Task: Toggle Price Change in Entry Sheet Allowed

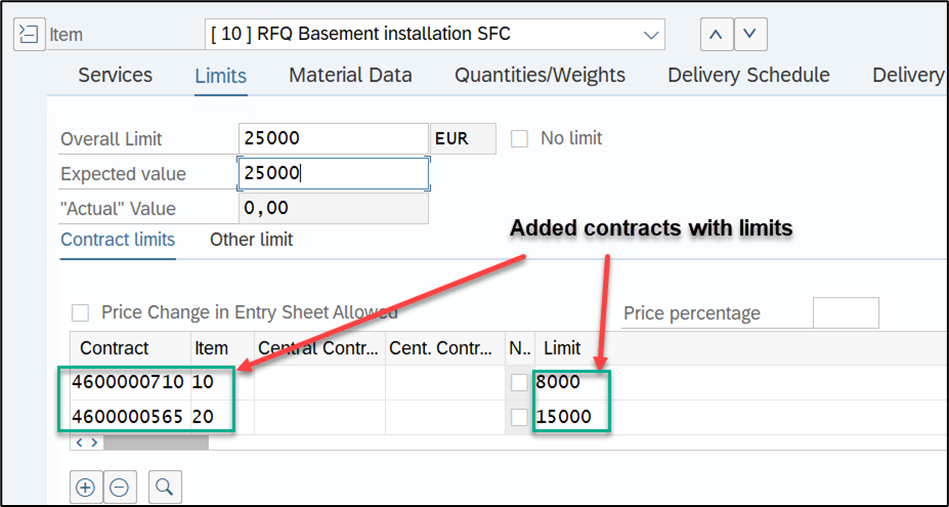Action: coord(81,313)
